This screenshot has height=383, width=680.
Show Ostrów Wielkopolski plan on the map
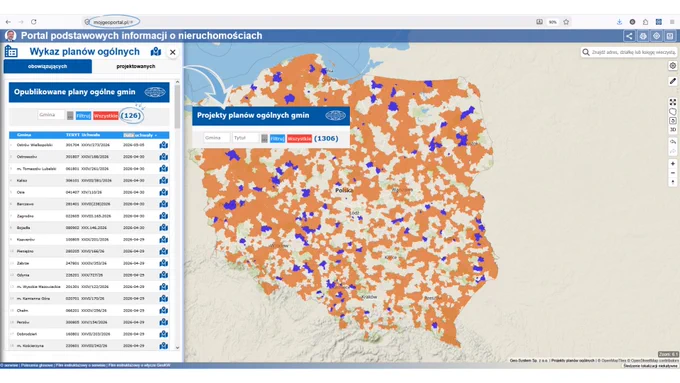point(163,145)
